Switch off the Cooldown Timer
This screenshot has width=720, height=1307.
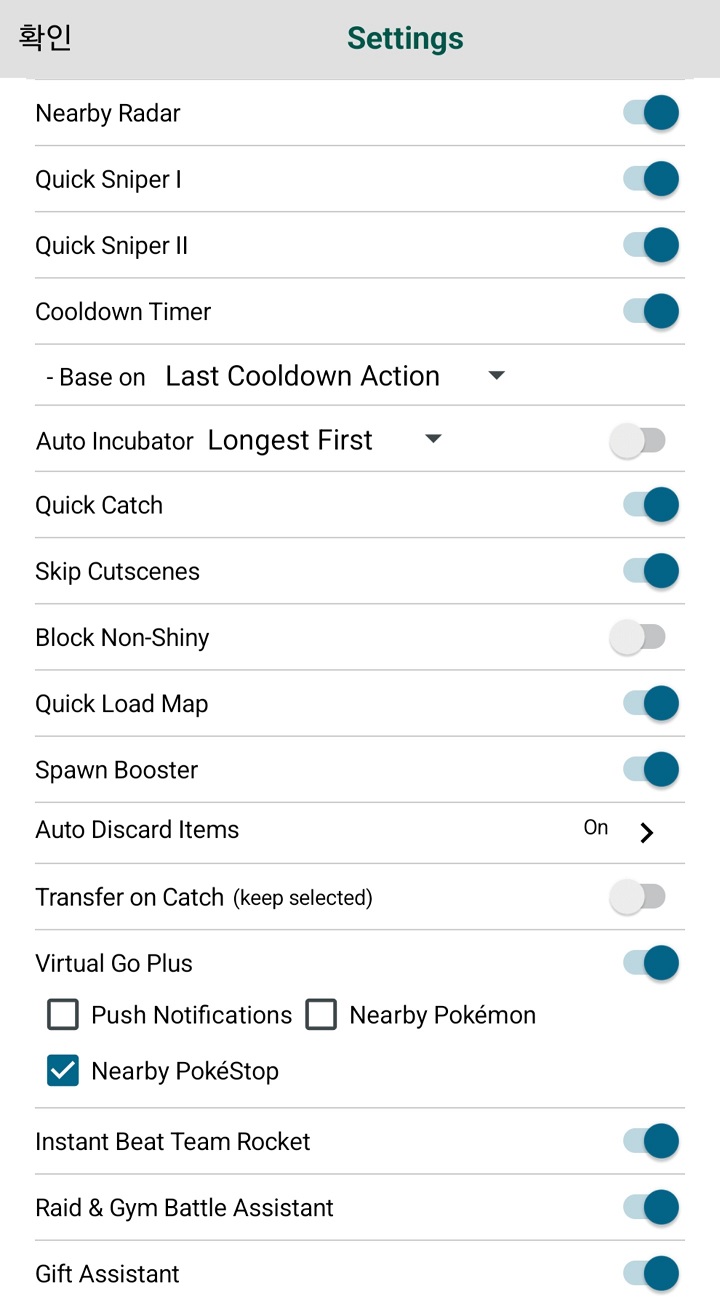pos(651,311)
